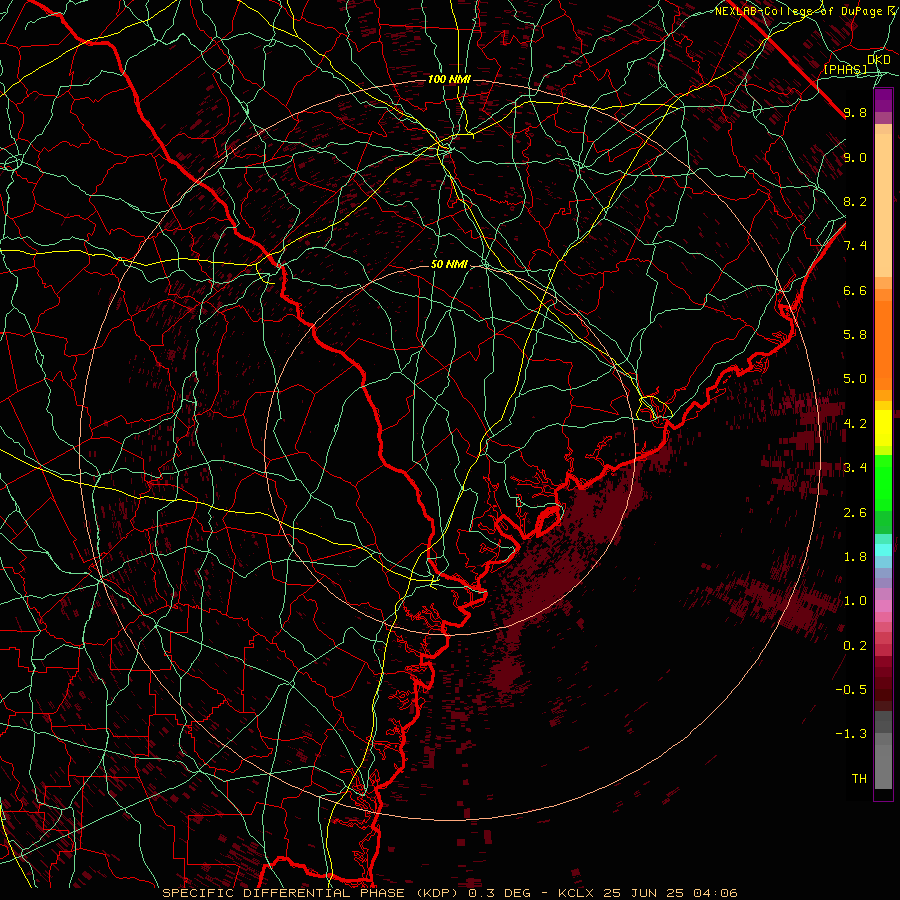Screen dimensions: 900x900
Task: Click the 8.2 value on color scale
Action: (855, 201)
